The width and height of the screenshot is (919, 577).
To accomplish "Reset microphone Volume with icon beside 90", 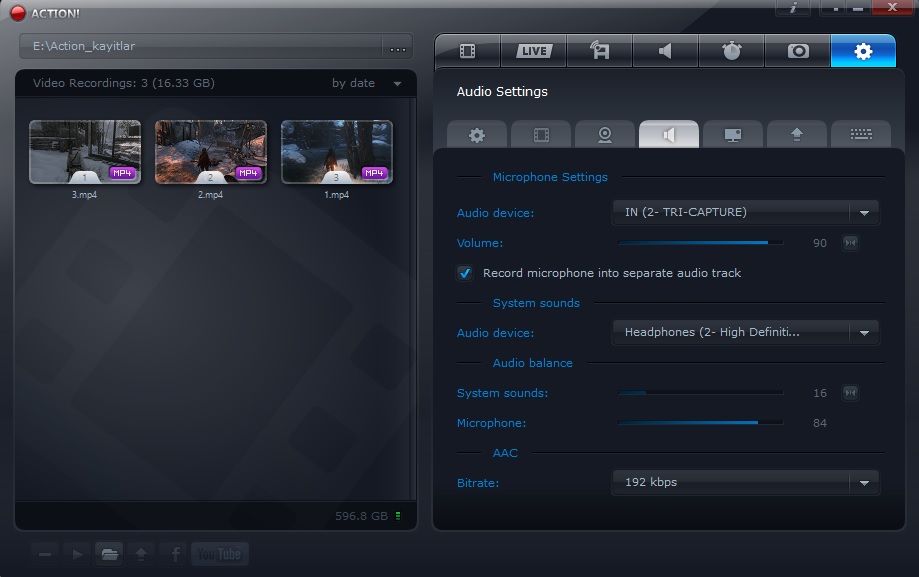I will click(850, 243).
